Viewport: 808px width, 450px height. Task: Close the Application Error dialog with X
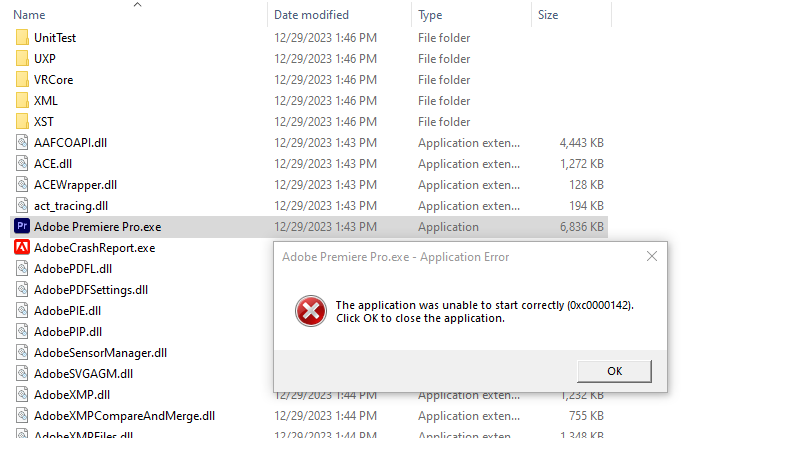(x=652, y=256)
